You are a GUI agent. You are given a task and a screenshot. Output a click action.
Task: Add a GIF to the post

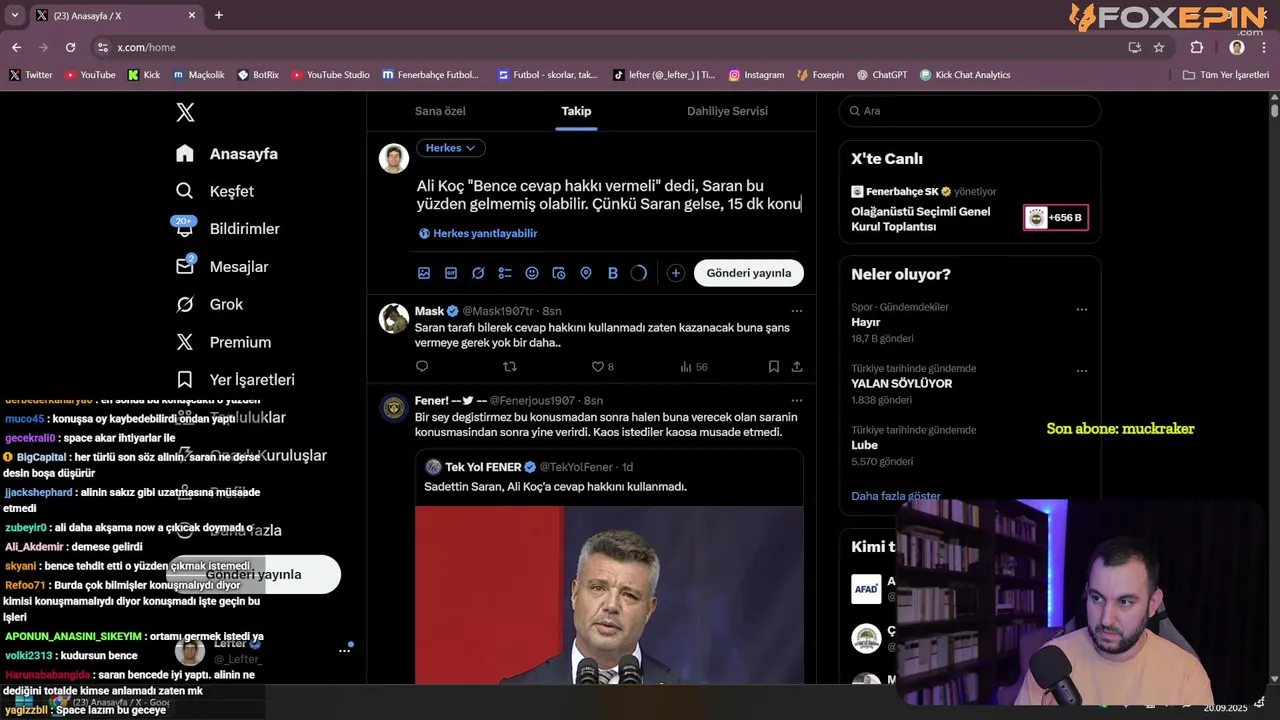(451, 273)
